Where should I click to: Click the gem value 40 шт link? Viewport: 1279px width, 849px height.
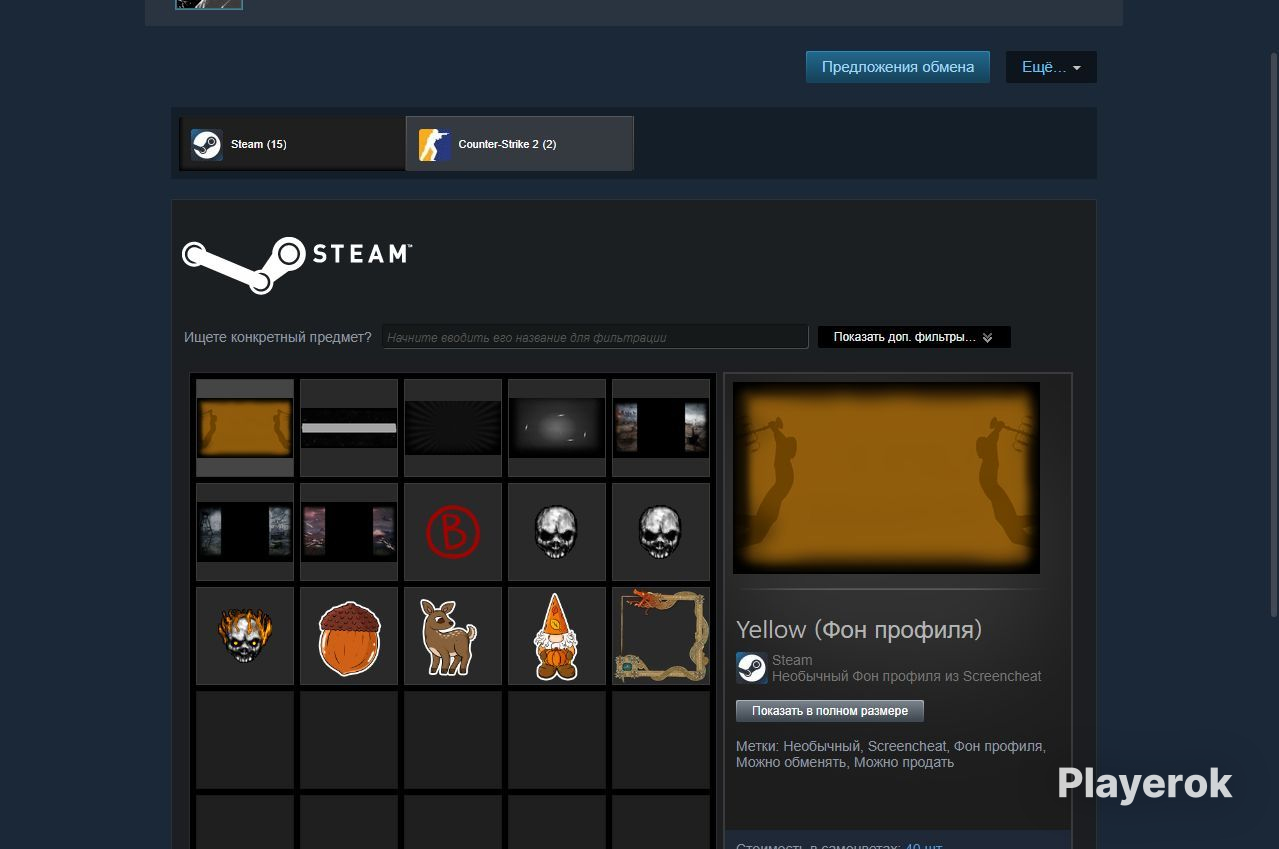tap(924, 845)
